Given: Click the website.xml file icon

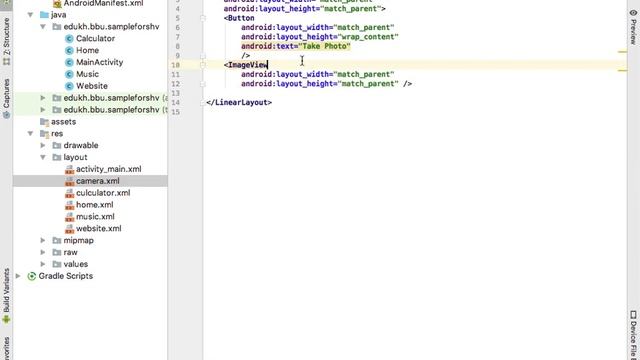Looking at the screenshot, I should point(69,229).
